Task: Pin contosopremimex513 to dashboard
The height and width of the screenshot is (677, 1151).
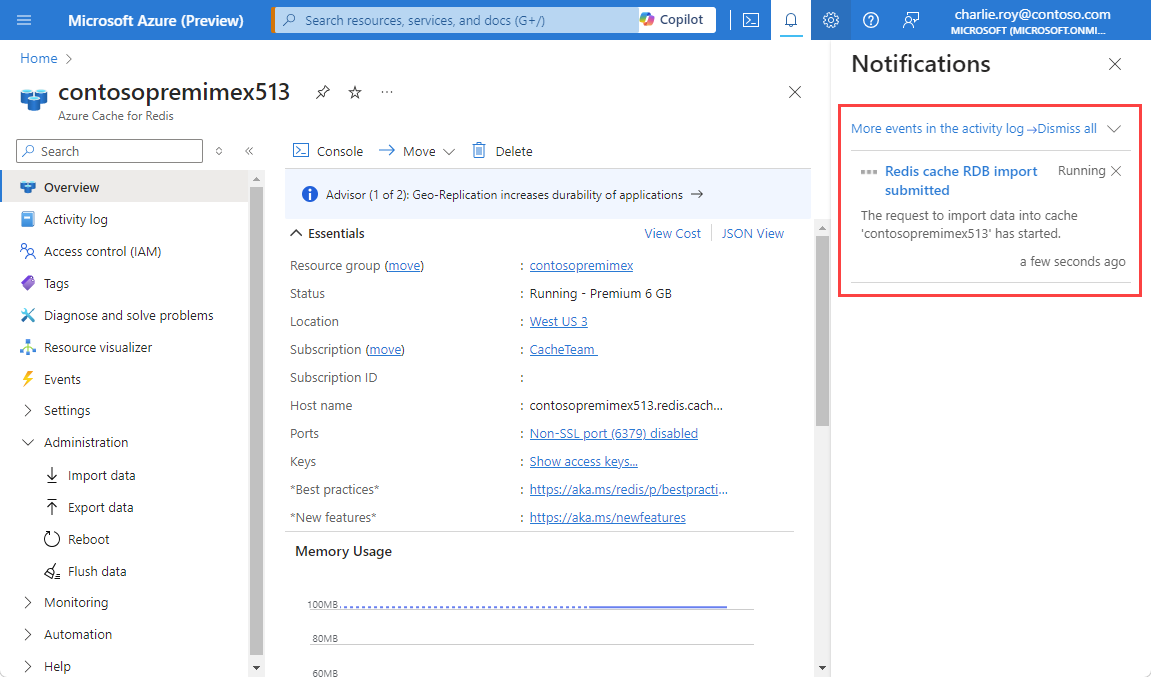Action: 322,92
